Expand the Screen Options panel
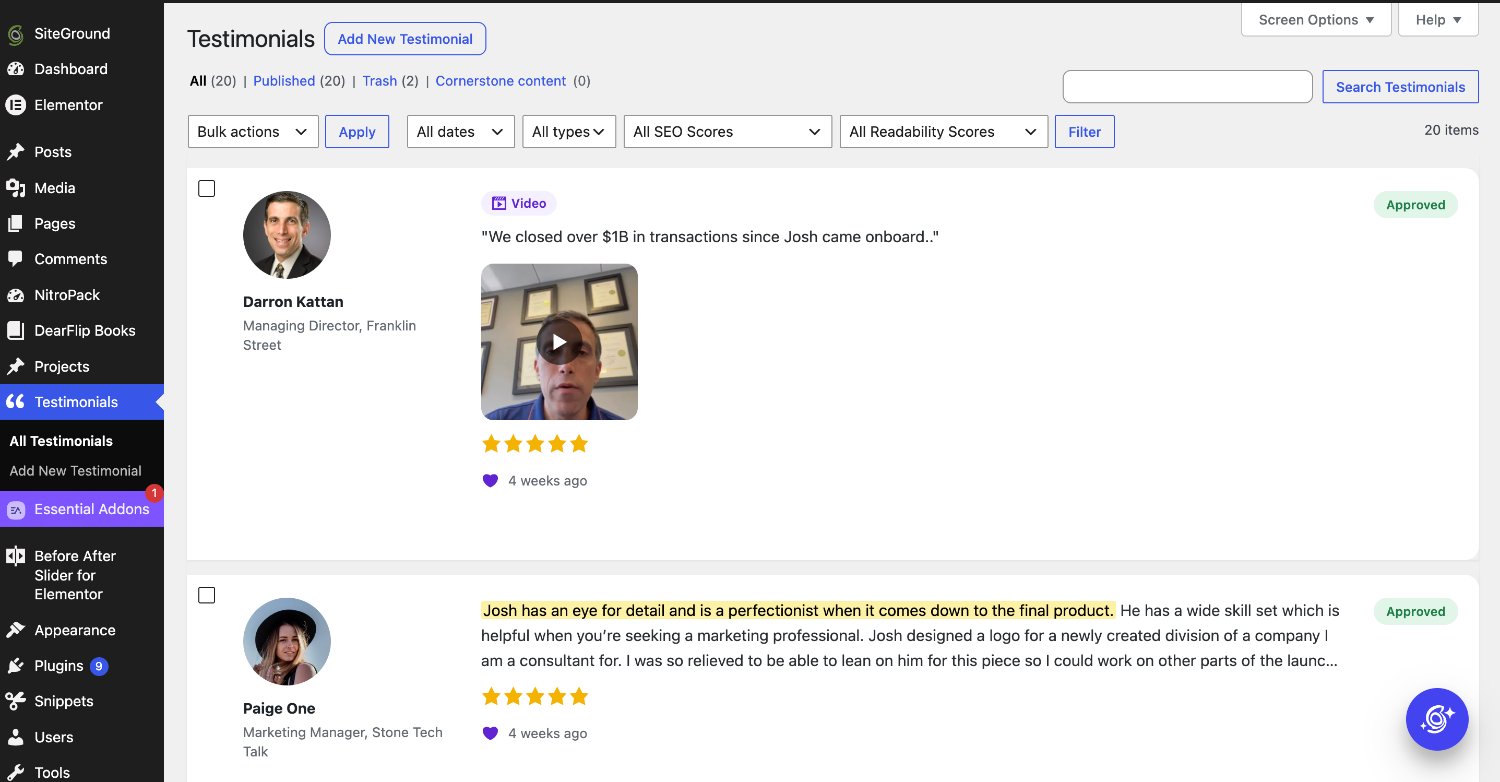Viewport: 1500px width, 782px height. (x=1316, y=20)
